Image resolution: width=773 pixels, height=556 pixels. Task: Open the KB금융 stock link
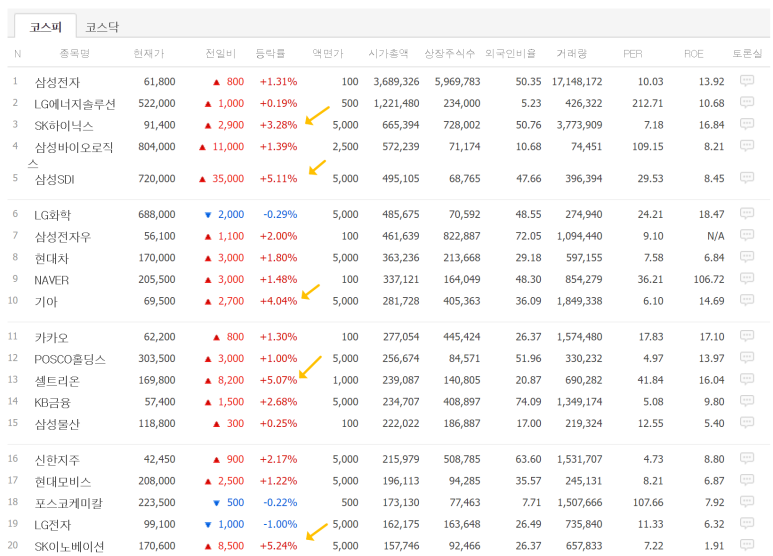[52, 403]
